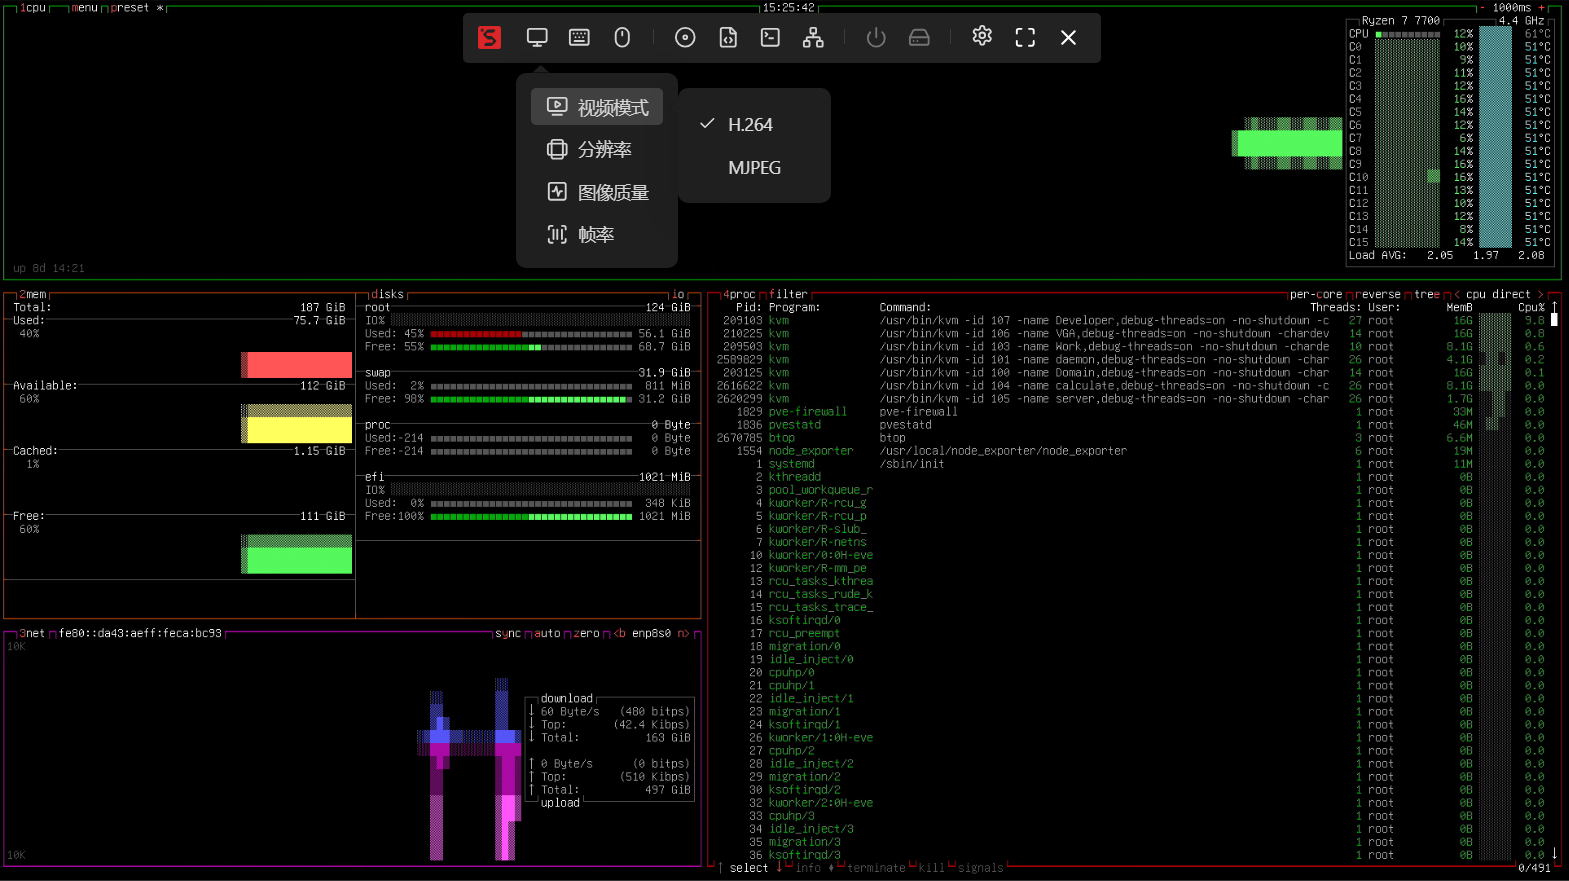Expand the 视频模式 submenu
This screenshot has width=1569, height=881.
(x=597, y=107)
